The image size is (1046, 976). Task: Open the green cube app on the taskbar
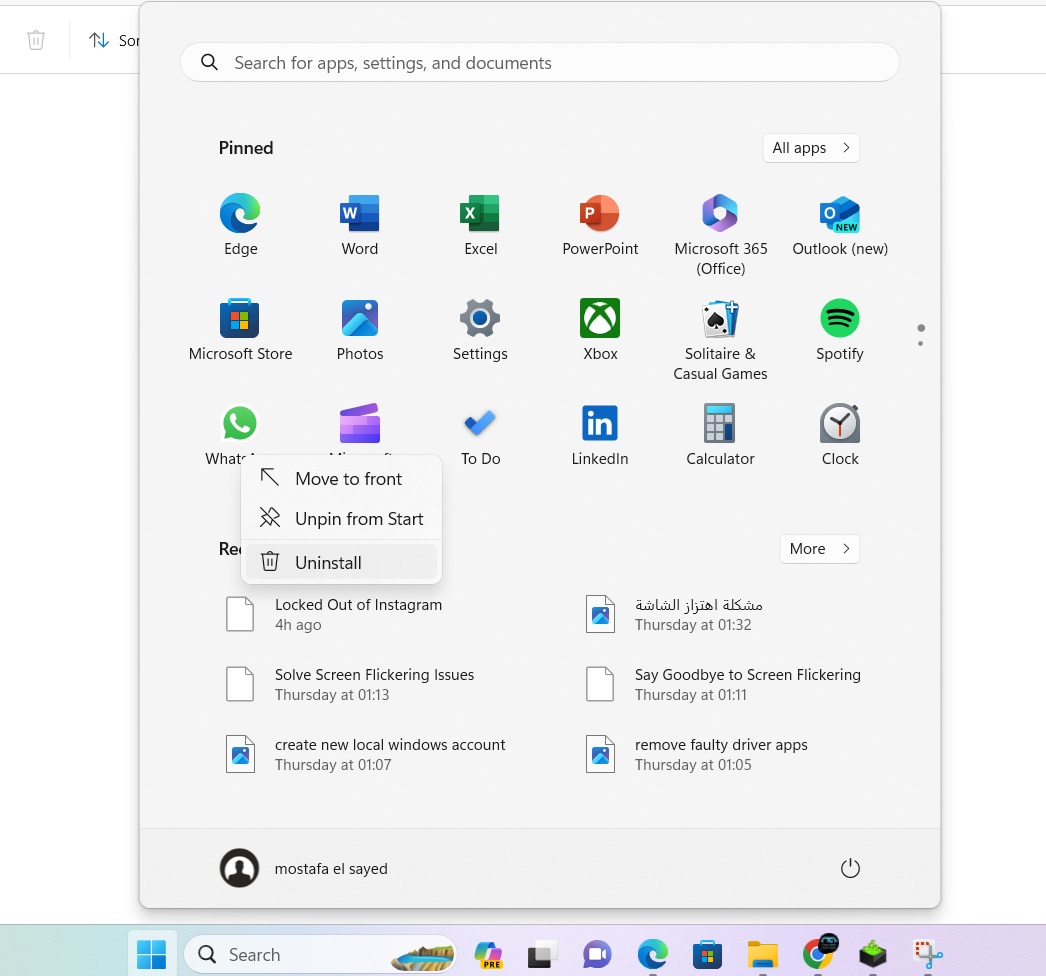tap(873, 955)
